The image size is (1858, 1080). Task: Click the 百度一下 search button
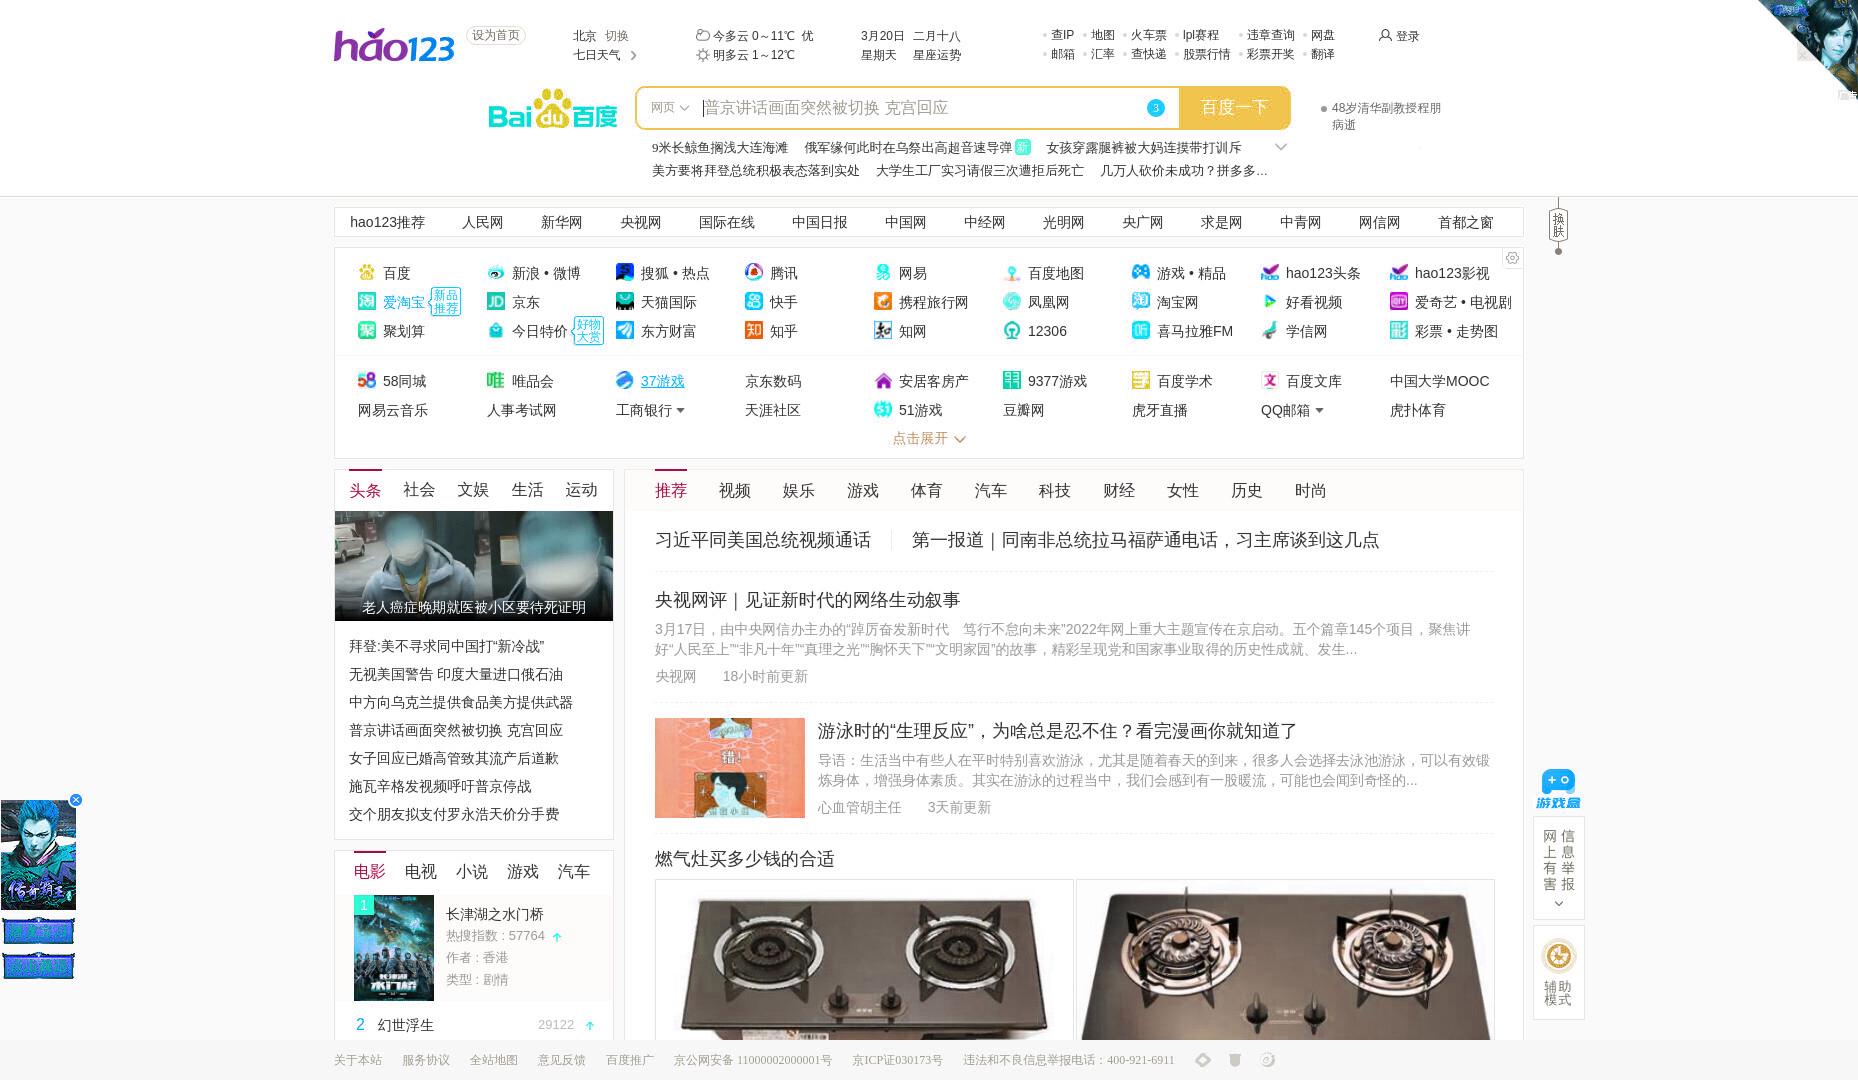coord(1234,108)
